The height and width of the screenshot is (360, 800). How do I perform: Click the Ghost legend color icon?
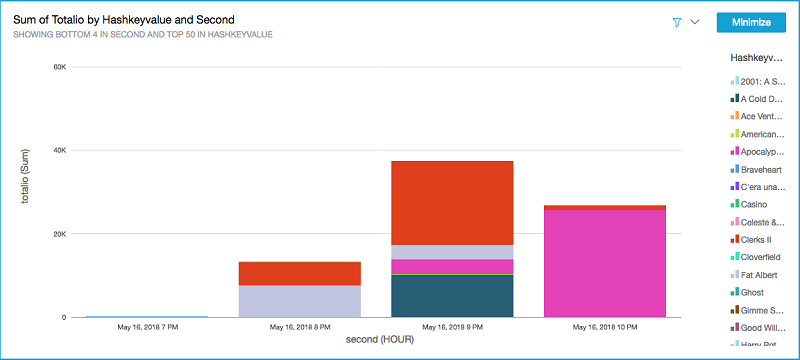point(735,293)
